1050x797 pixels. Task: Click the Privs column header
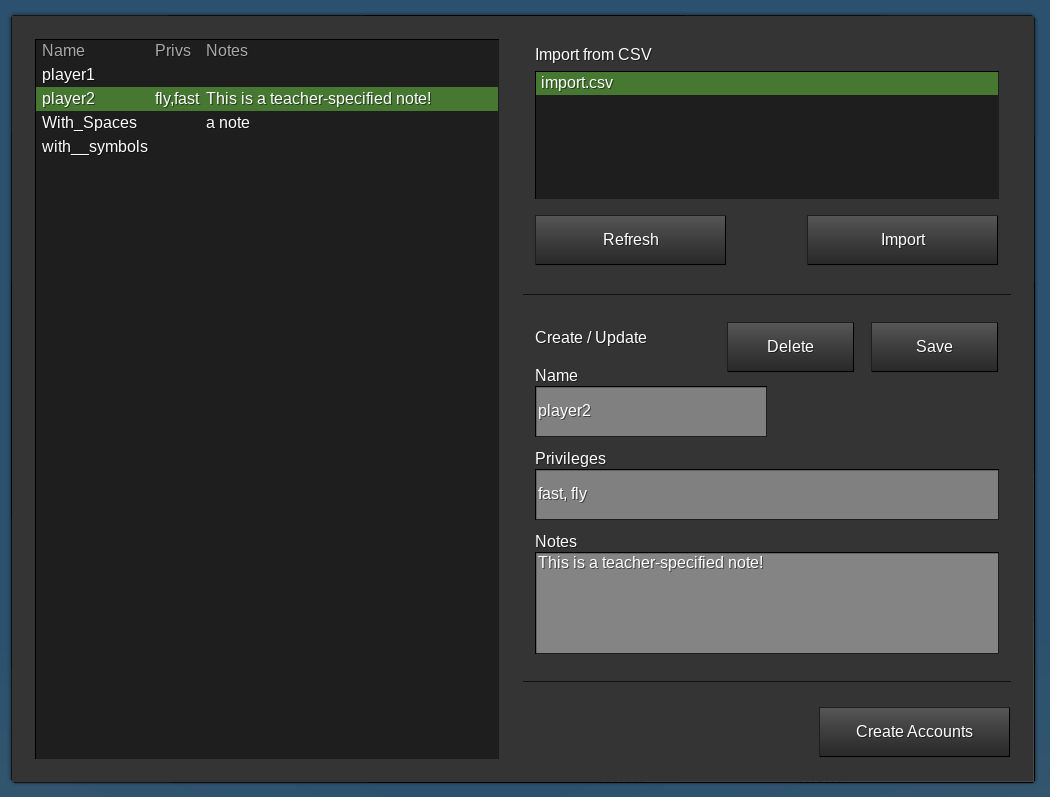point(172,51)
